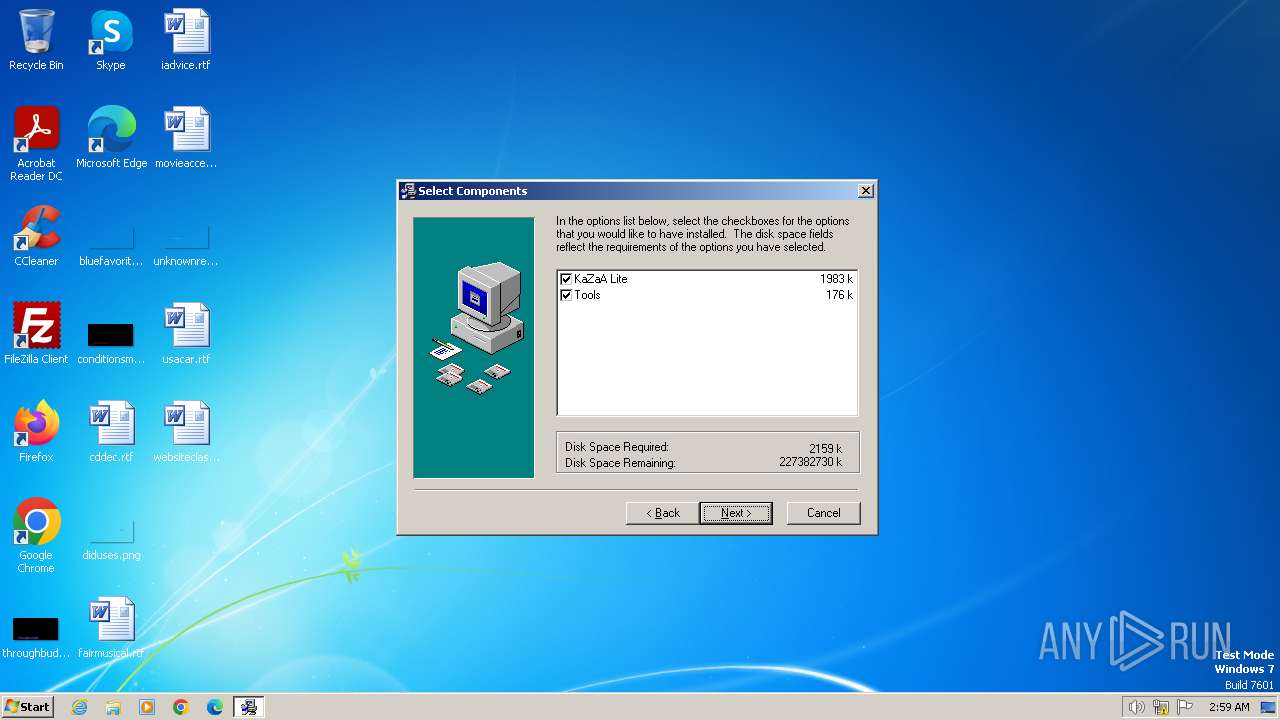1280x720 pixels.
Task: Click the 2159 k required value
Action: point(825,449)
